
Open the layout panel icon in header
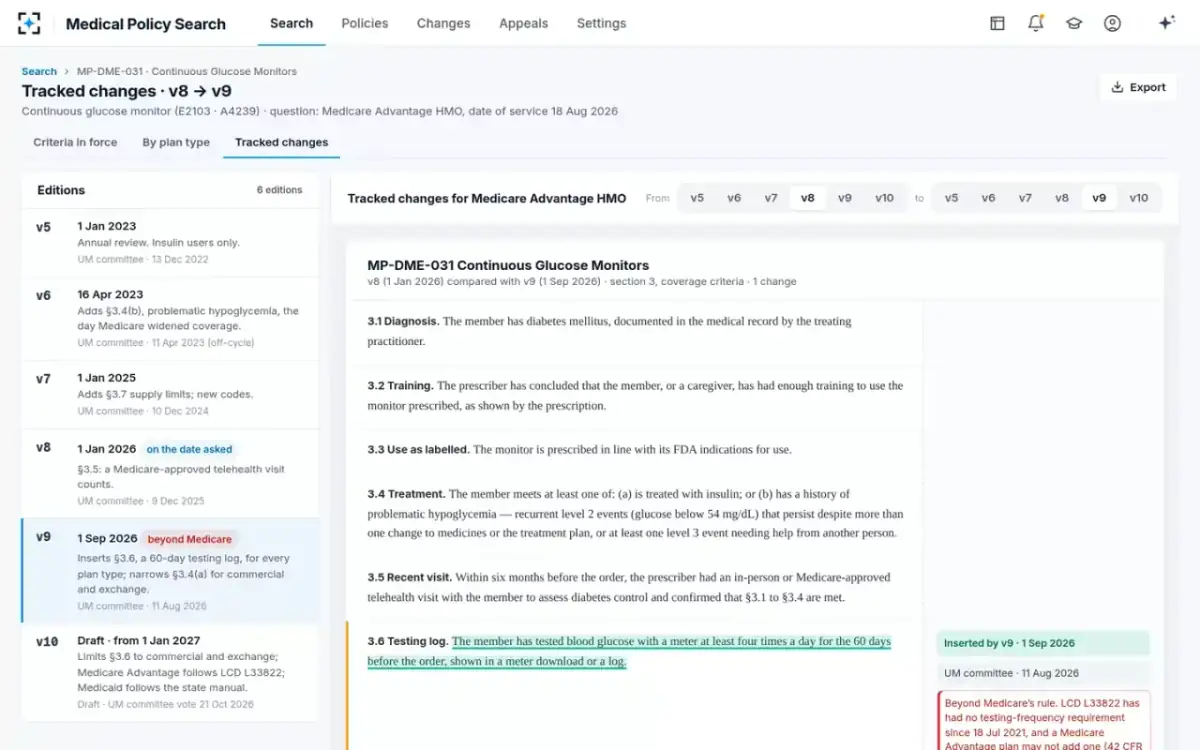point(997,23)
